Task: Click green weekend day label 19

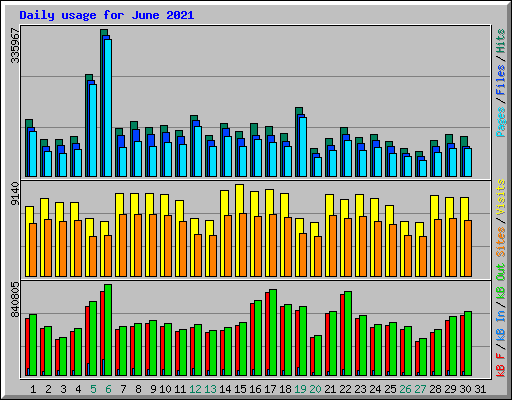Action: 300,389
